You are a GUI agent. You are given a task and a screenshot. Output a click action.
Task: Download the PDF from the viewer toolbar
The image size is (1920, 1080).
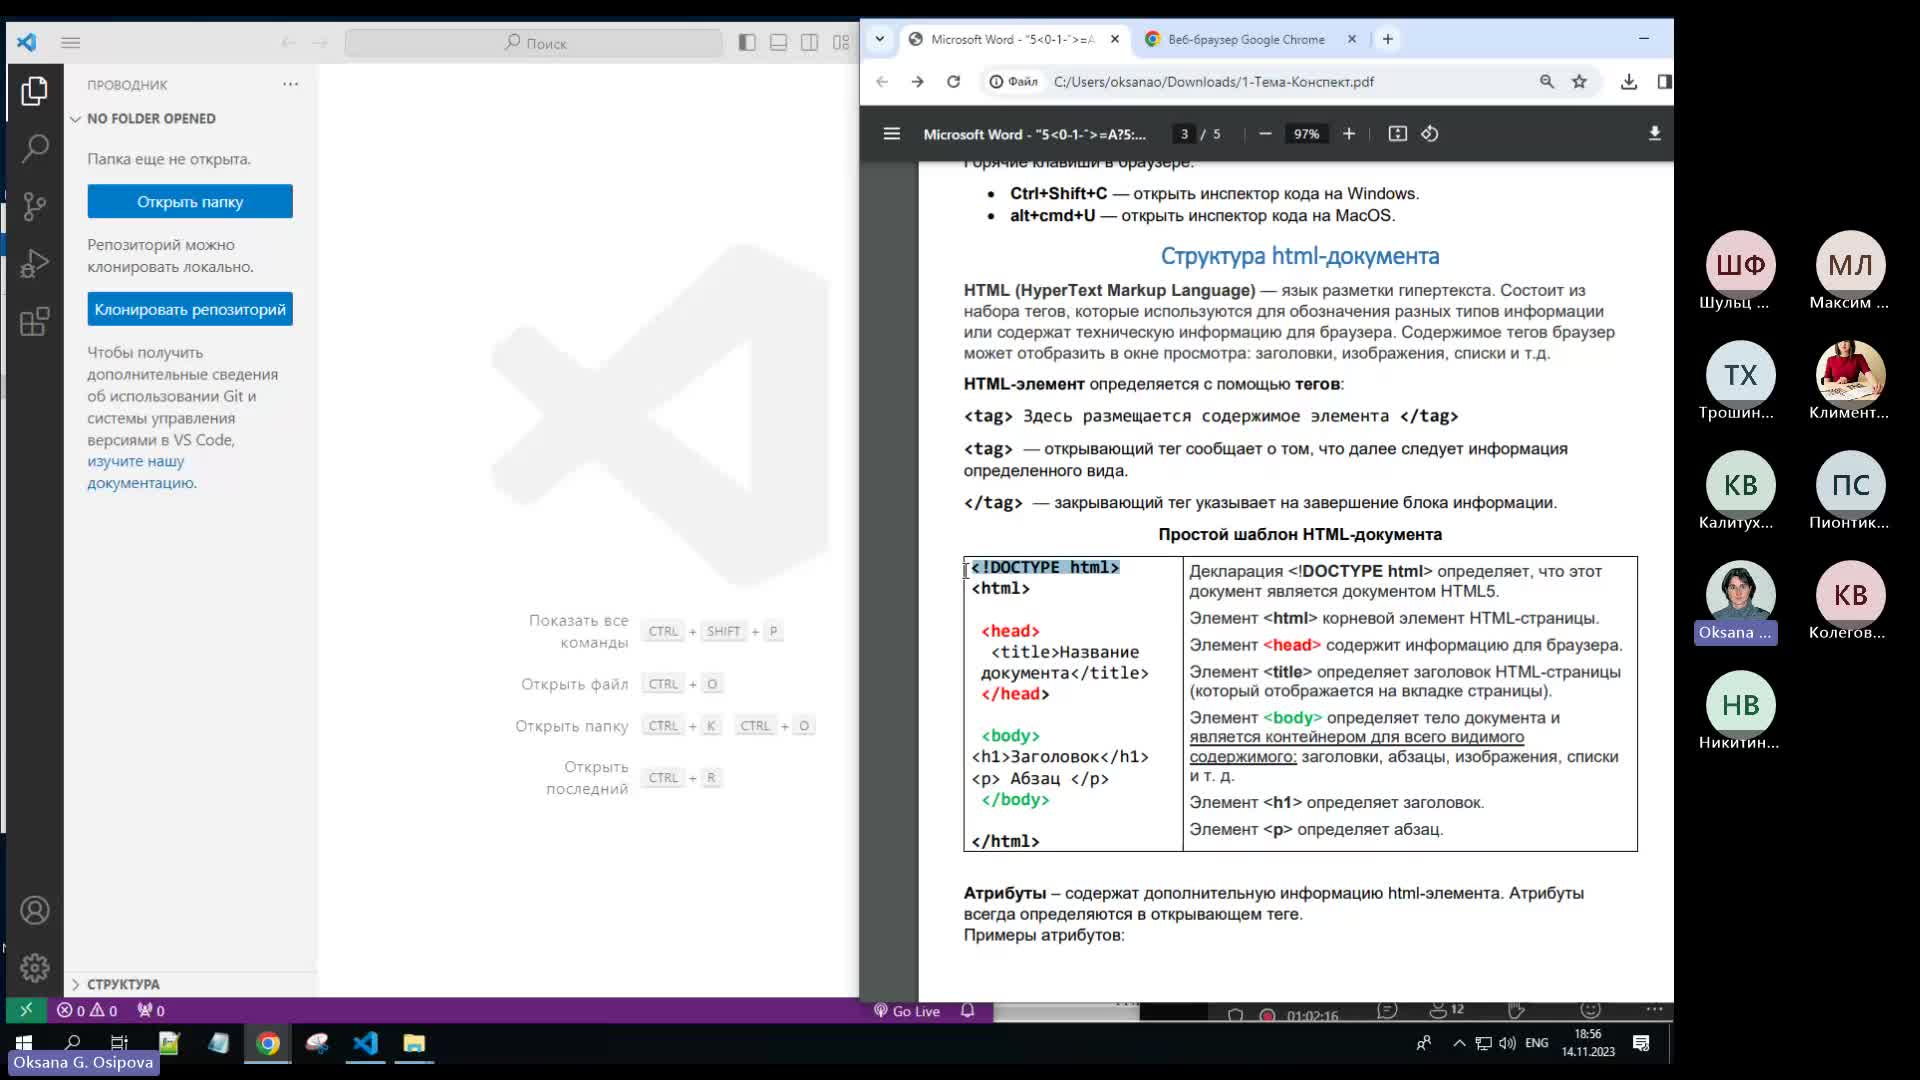1654,134
